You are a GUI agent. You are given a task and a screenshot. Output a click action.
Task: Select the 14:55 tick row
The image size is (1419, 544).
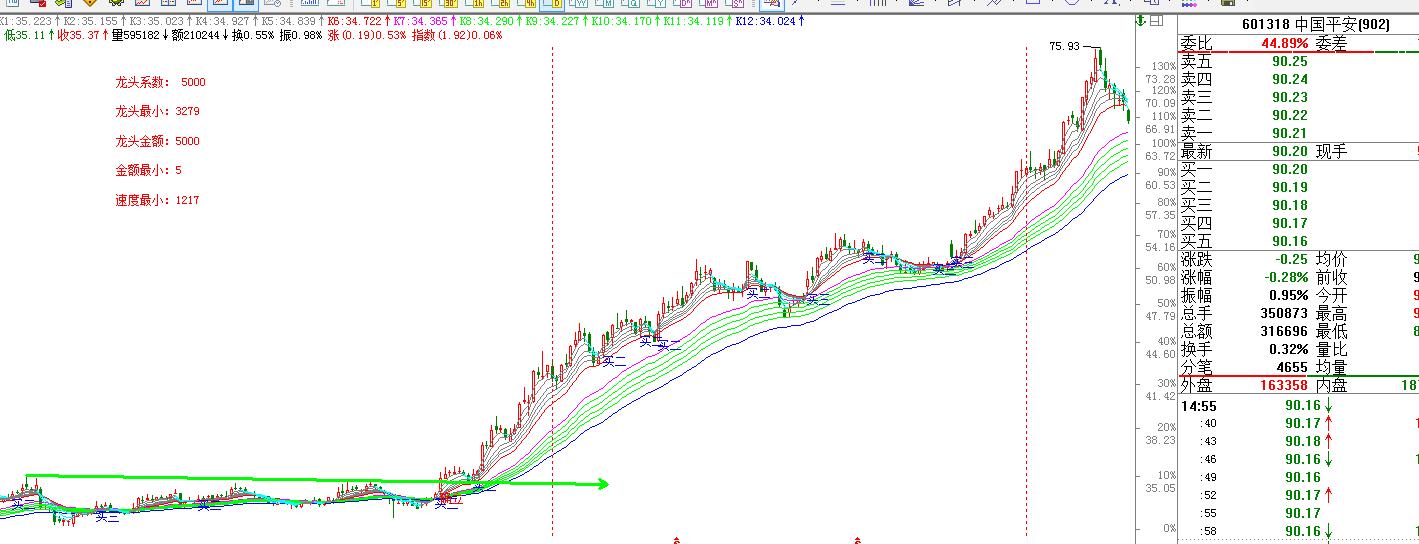(x=1298, y=405)
